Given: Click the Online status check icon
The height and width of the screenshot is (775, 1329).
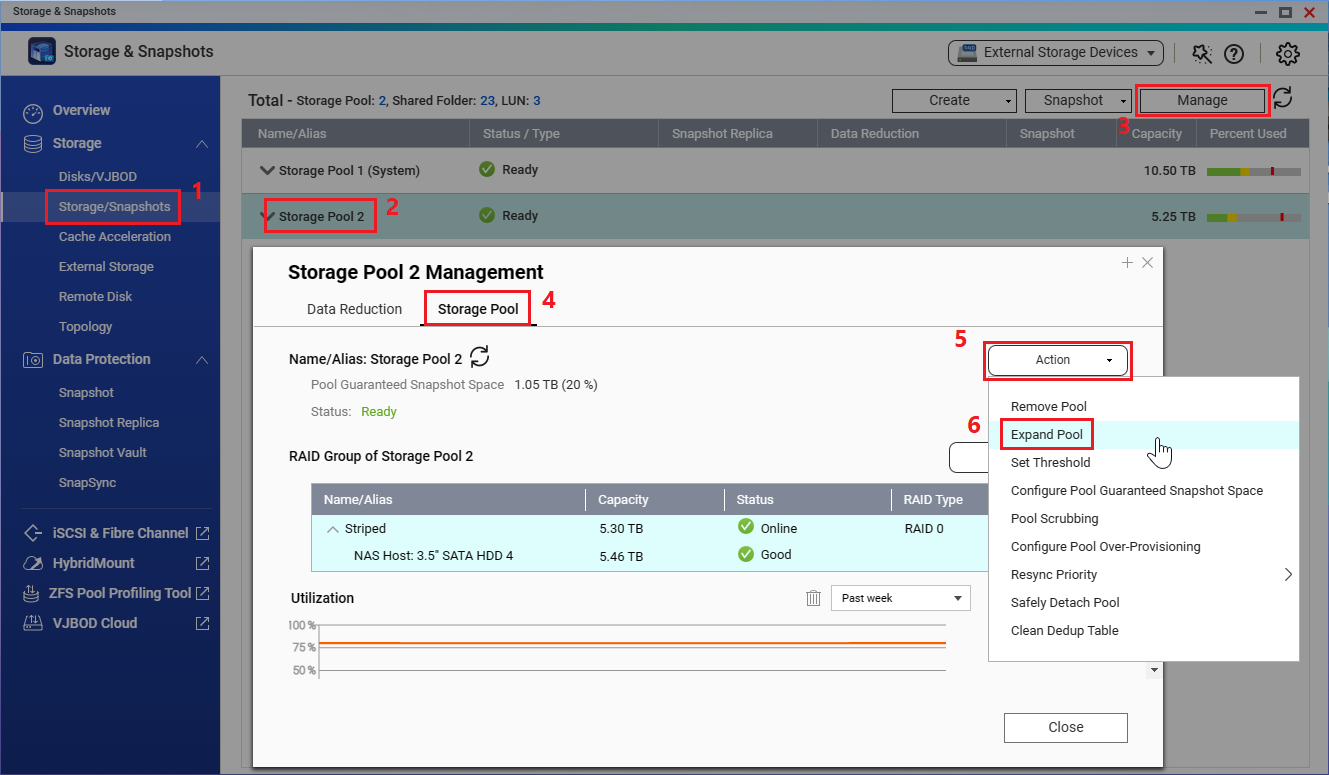Looking at the screenshot, I should (745, 527).
